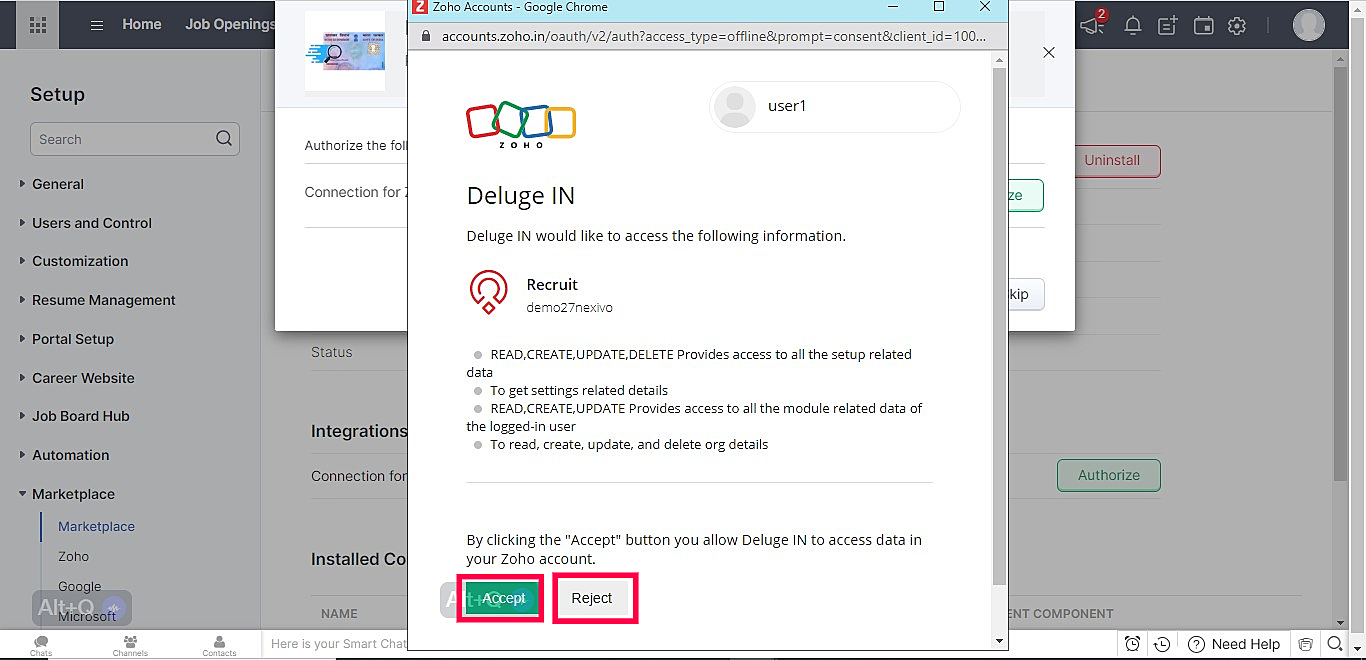Click the bottom-bar search magnifier icon
The height and width of the screenshot is (660, 1366).
(x=1336, y=644)
